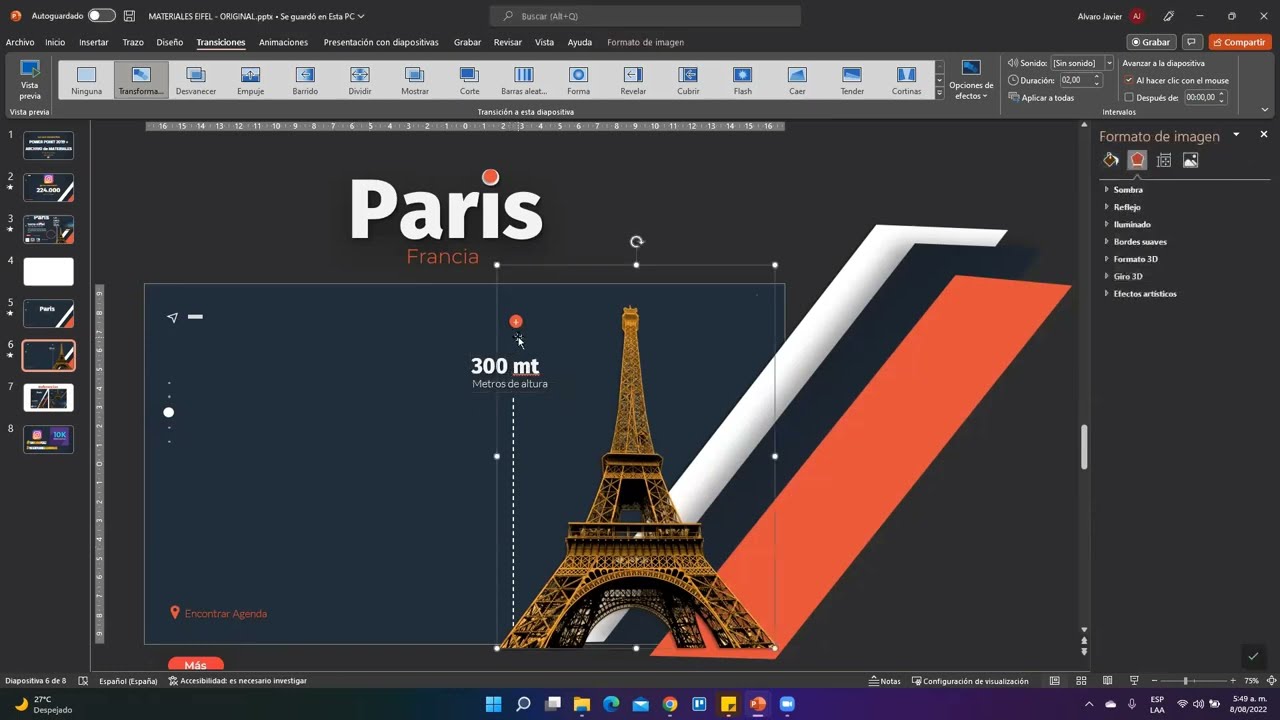Screen dimensions: 1280x720
Task: Click the Grabar button
Action: pos(1151,42)
